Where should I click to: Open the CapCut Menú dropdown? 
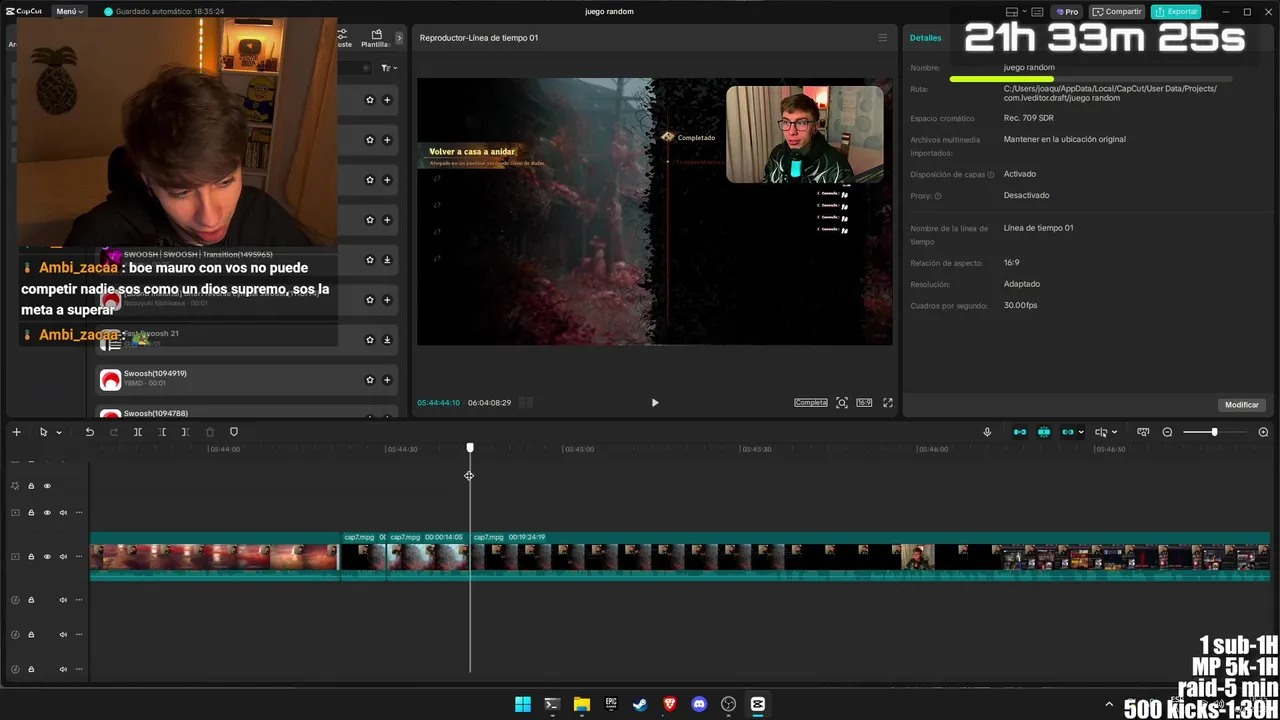tap(70, 12)
